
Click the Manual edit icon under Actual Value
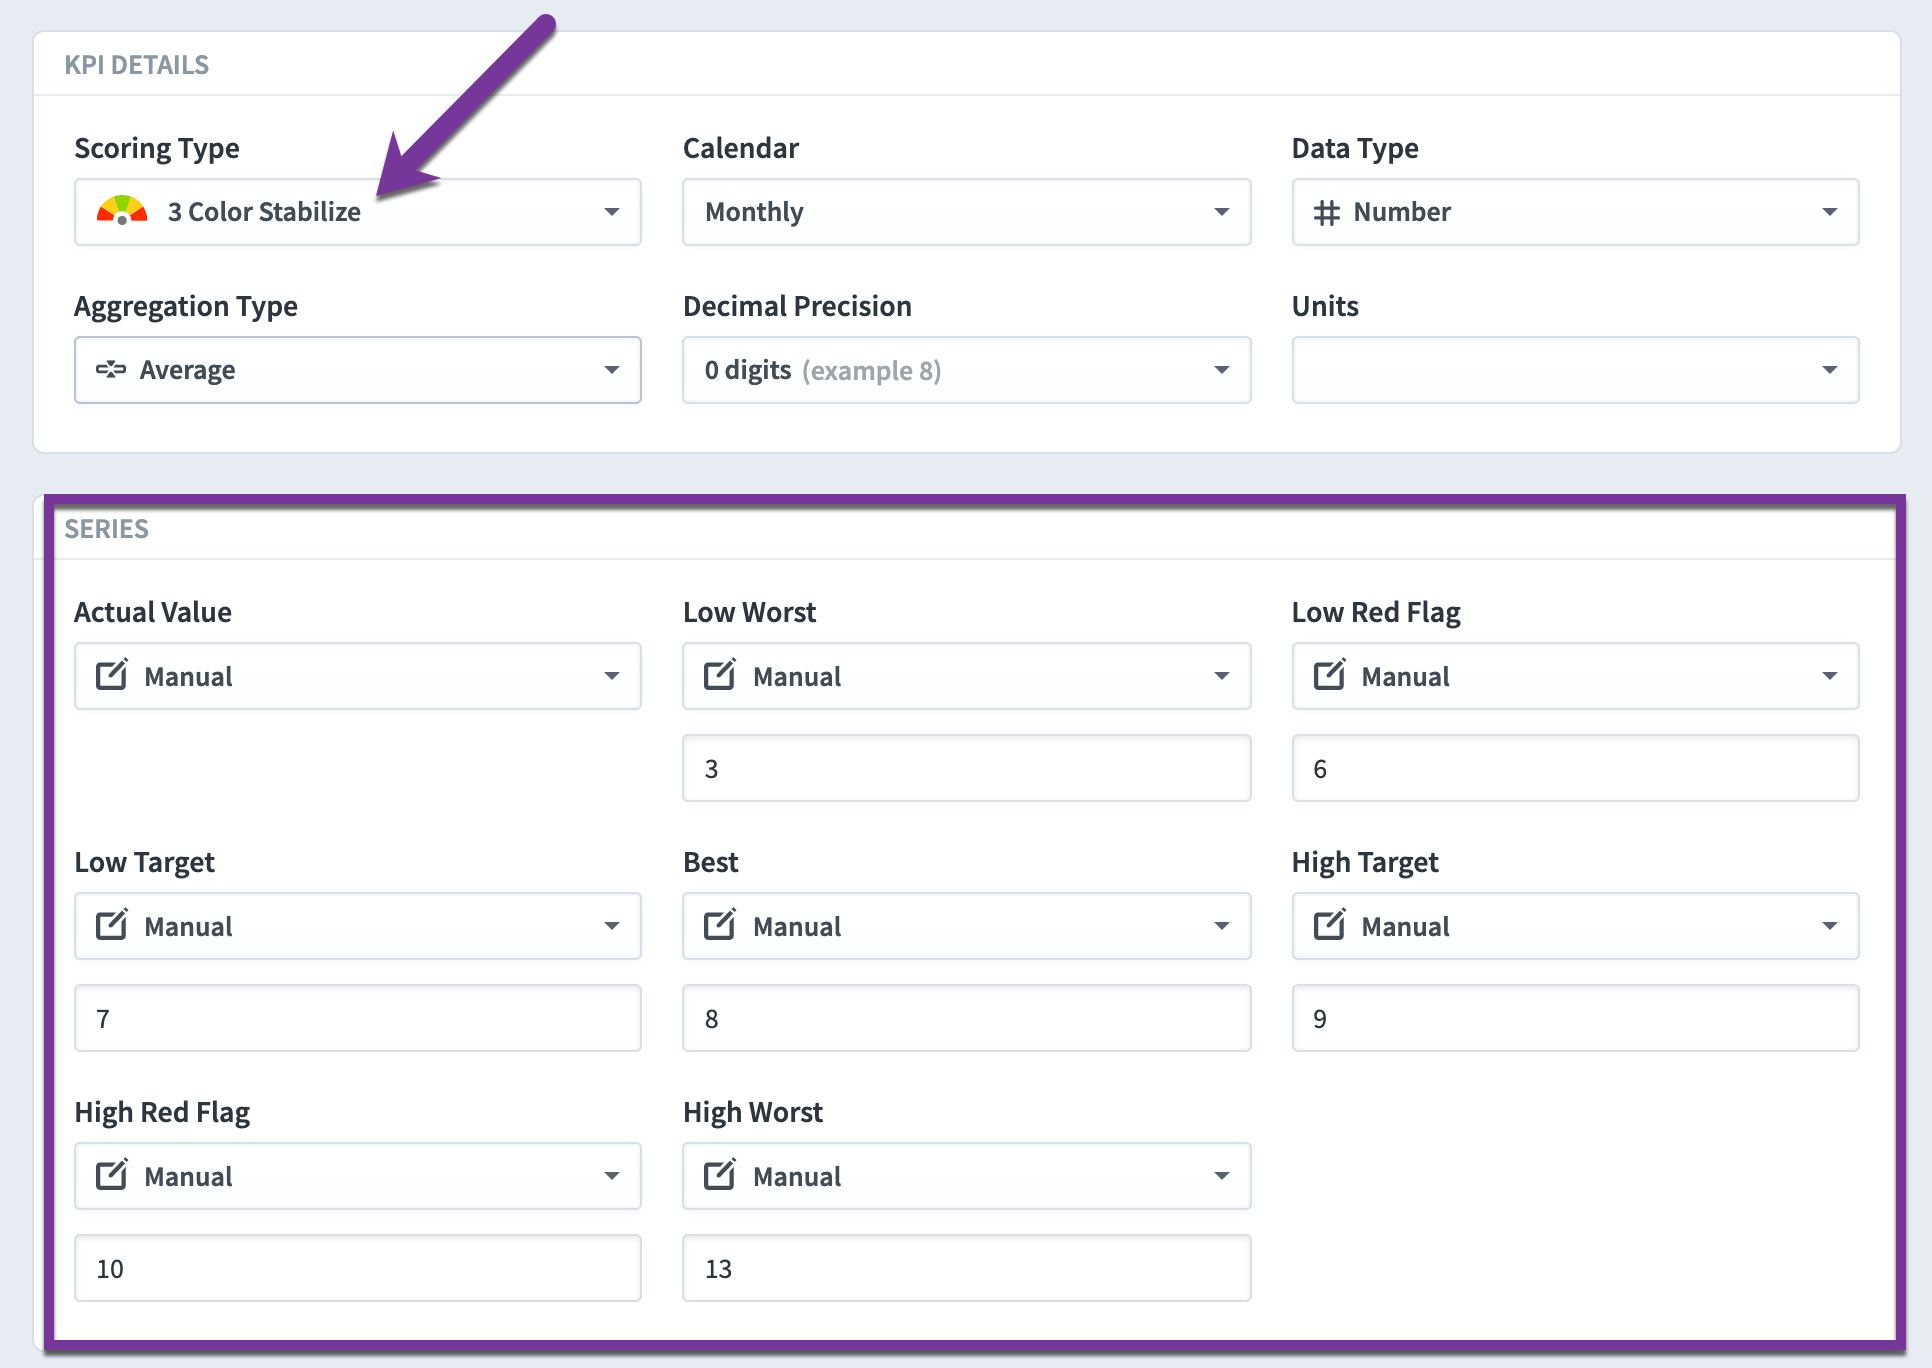112,675
